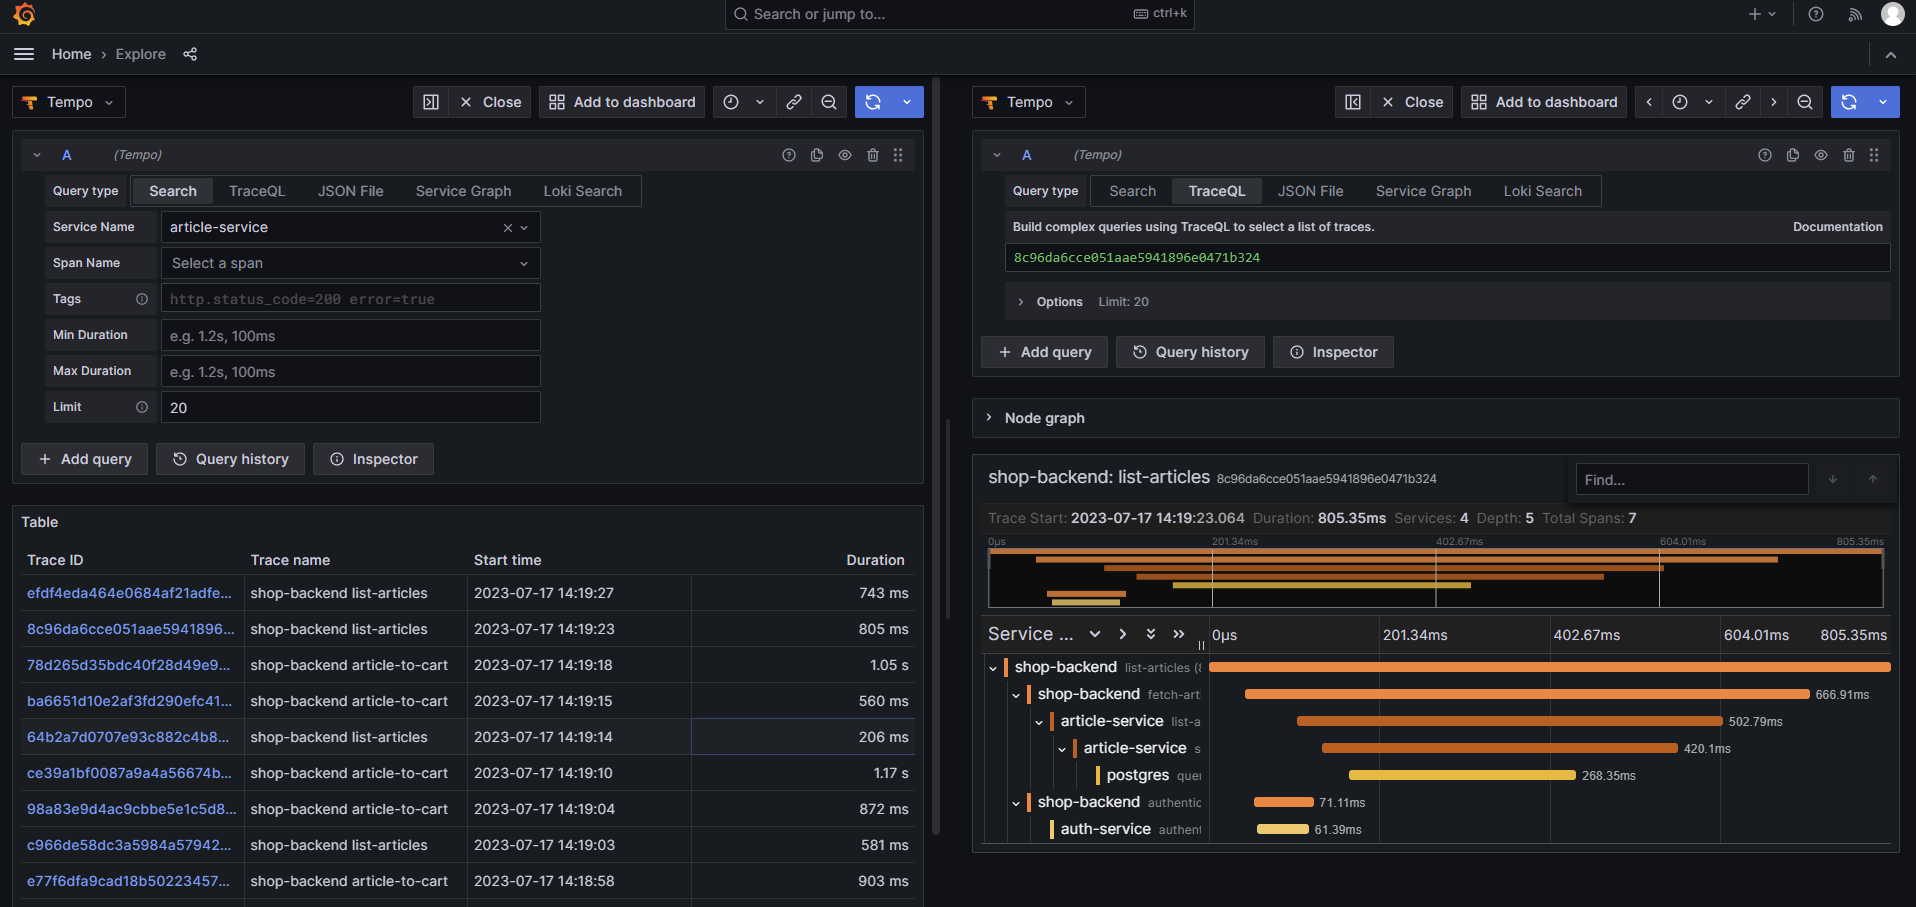Viewport: 1916px width, 907px height.
Task: Open the news RSS feed icon
Action: [x=1855, y=14]
